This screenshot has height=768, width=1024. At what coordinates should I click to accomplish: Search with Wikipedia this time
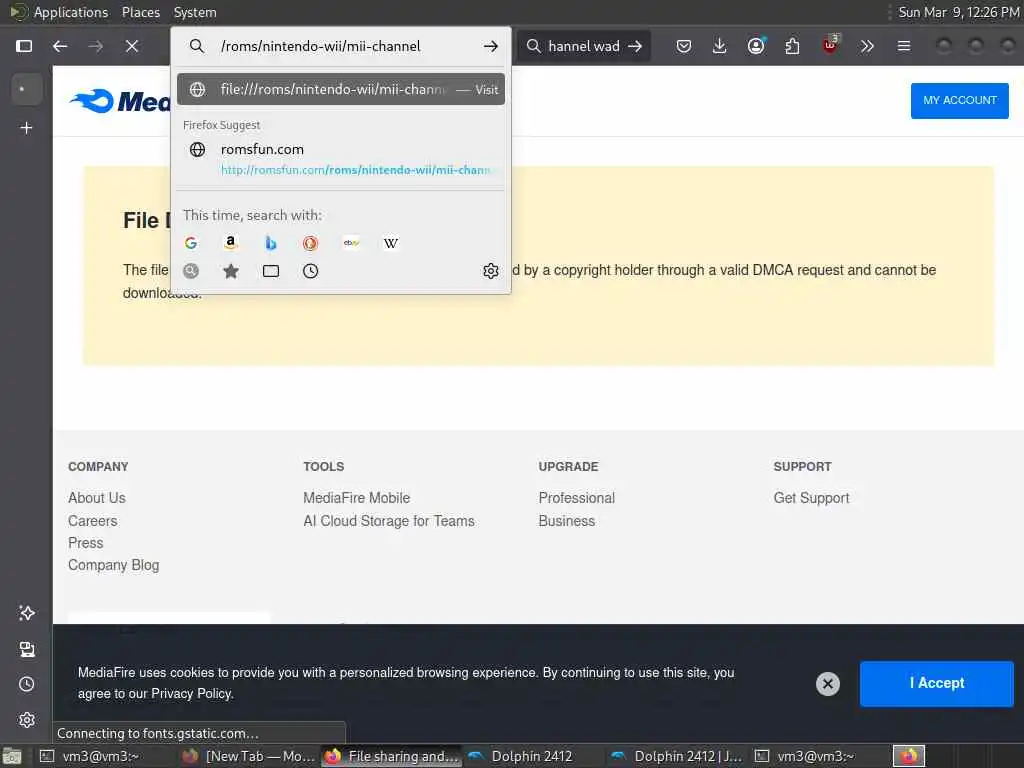(391, 243)
